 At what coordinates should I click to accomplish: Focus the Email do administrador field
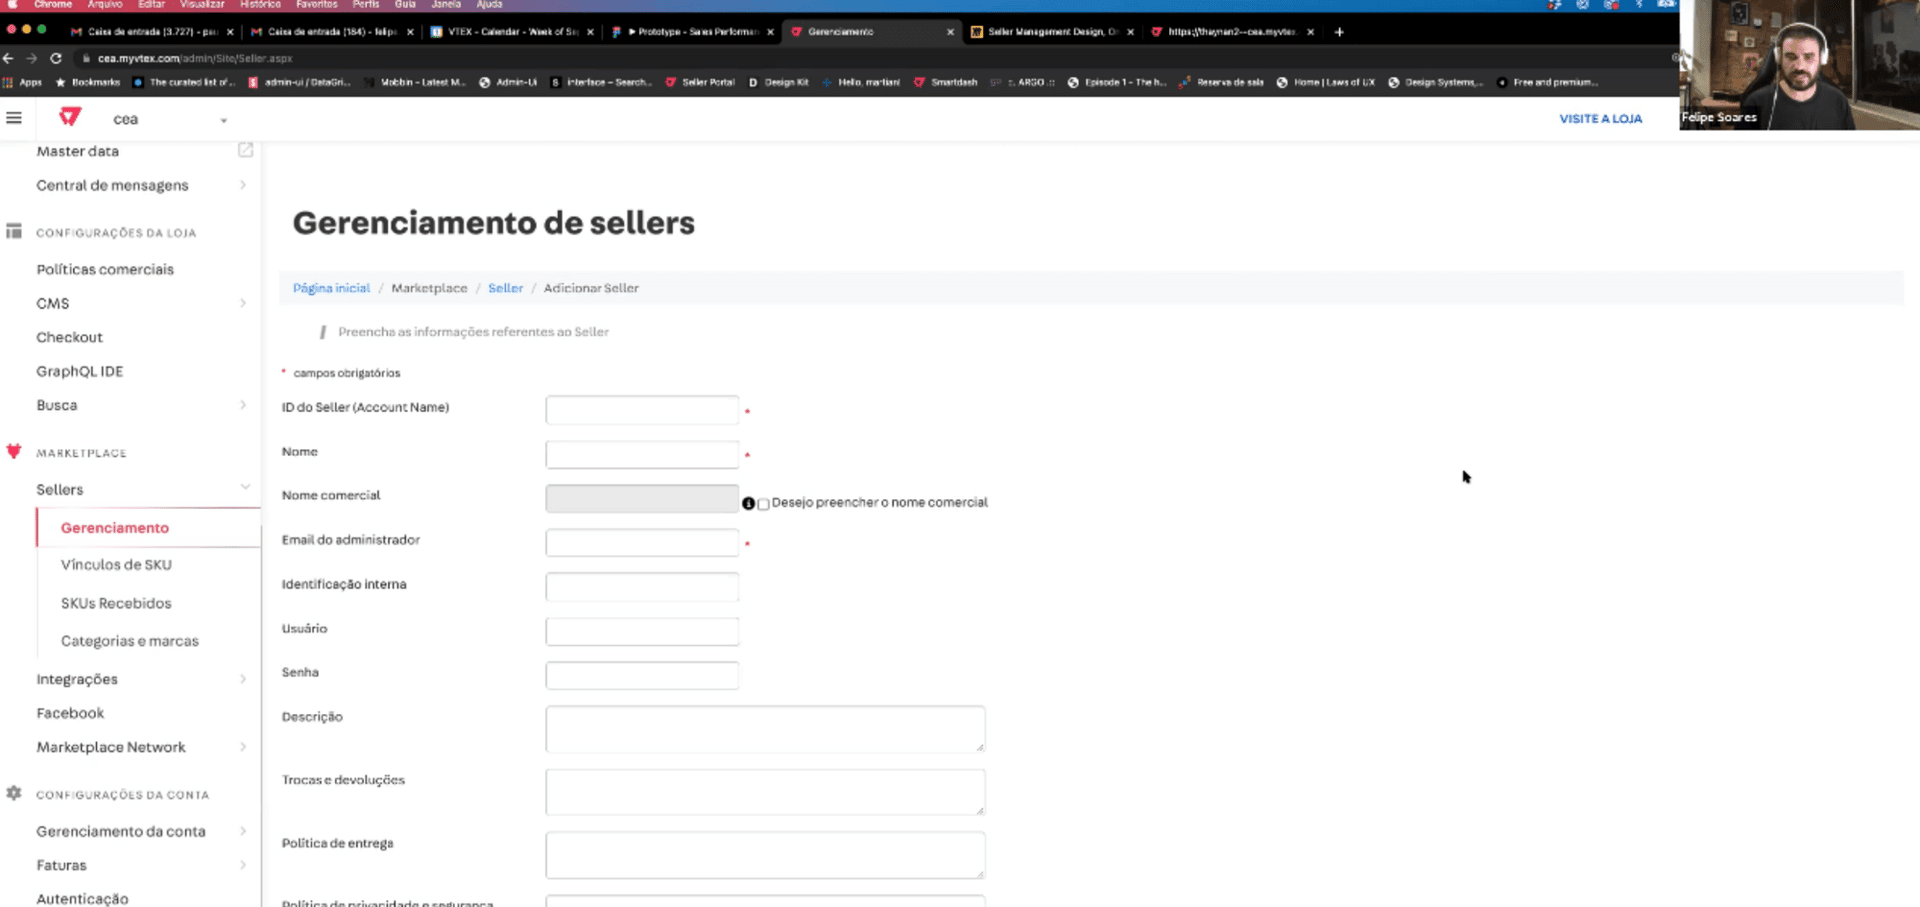[642, 542]
